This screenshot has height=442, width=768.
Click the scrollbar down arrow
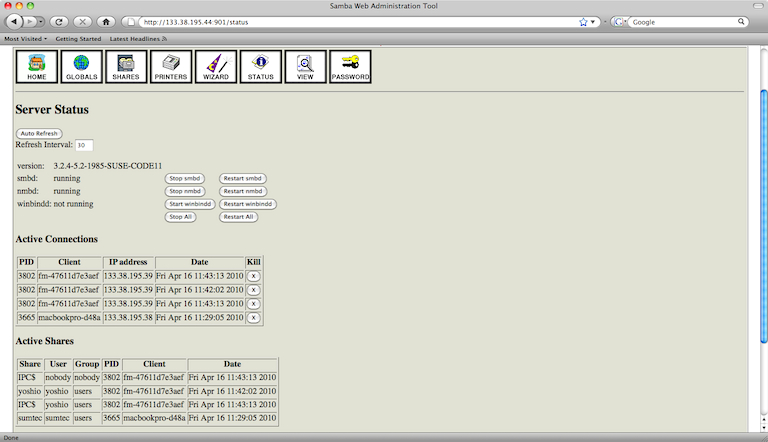pos(764,428)
